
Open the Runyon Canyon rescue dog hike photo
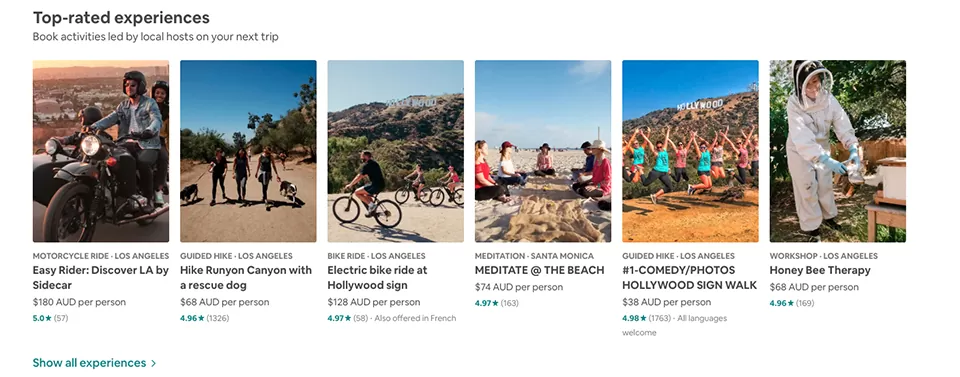pyautogui.click(x=248, y=151)
